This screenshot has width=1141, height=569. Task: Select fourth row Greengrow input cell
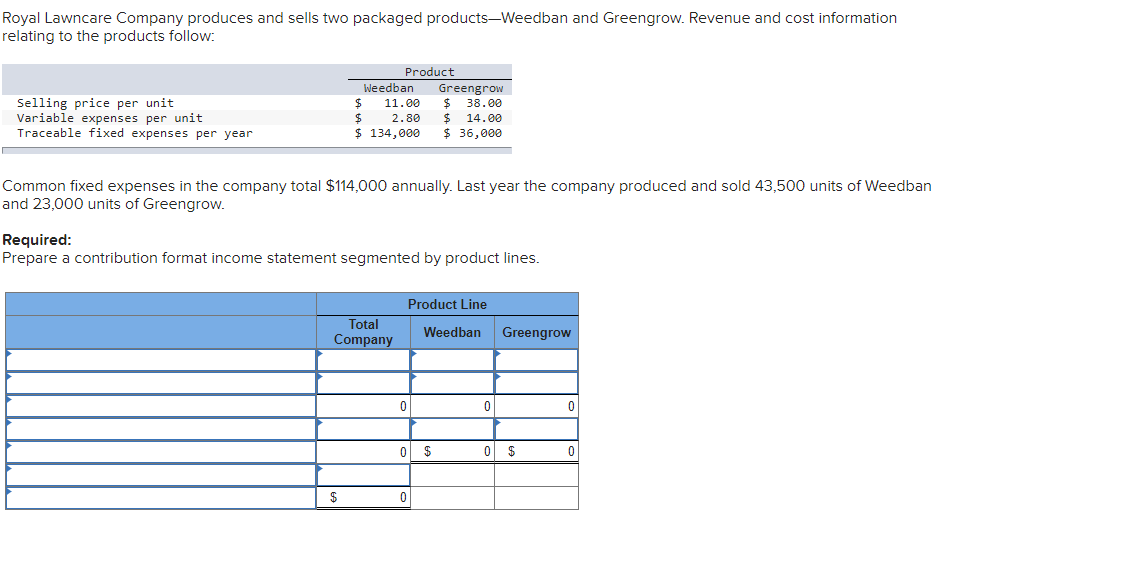[537, 429]
